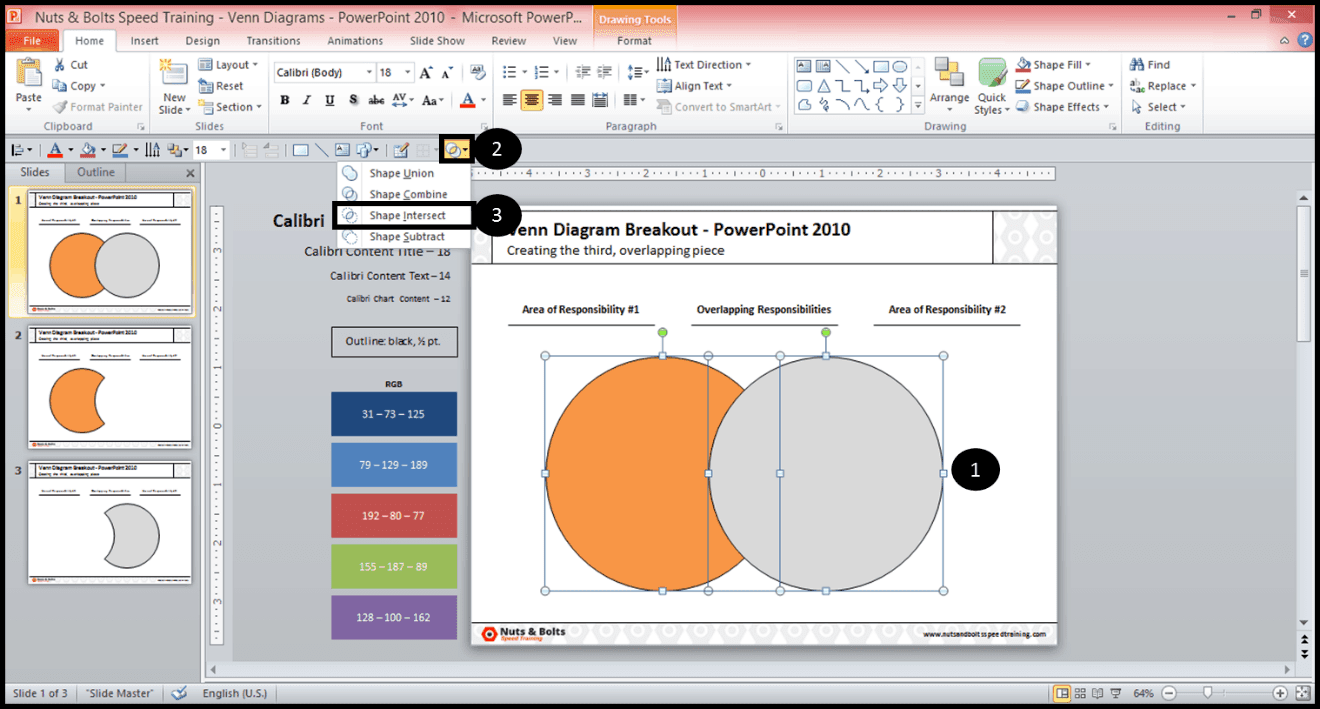Choose Shape Subtract menu item
The image size is (1320, 709).
[403, 236]
